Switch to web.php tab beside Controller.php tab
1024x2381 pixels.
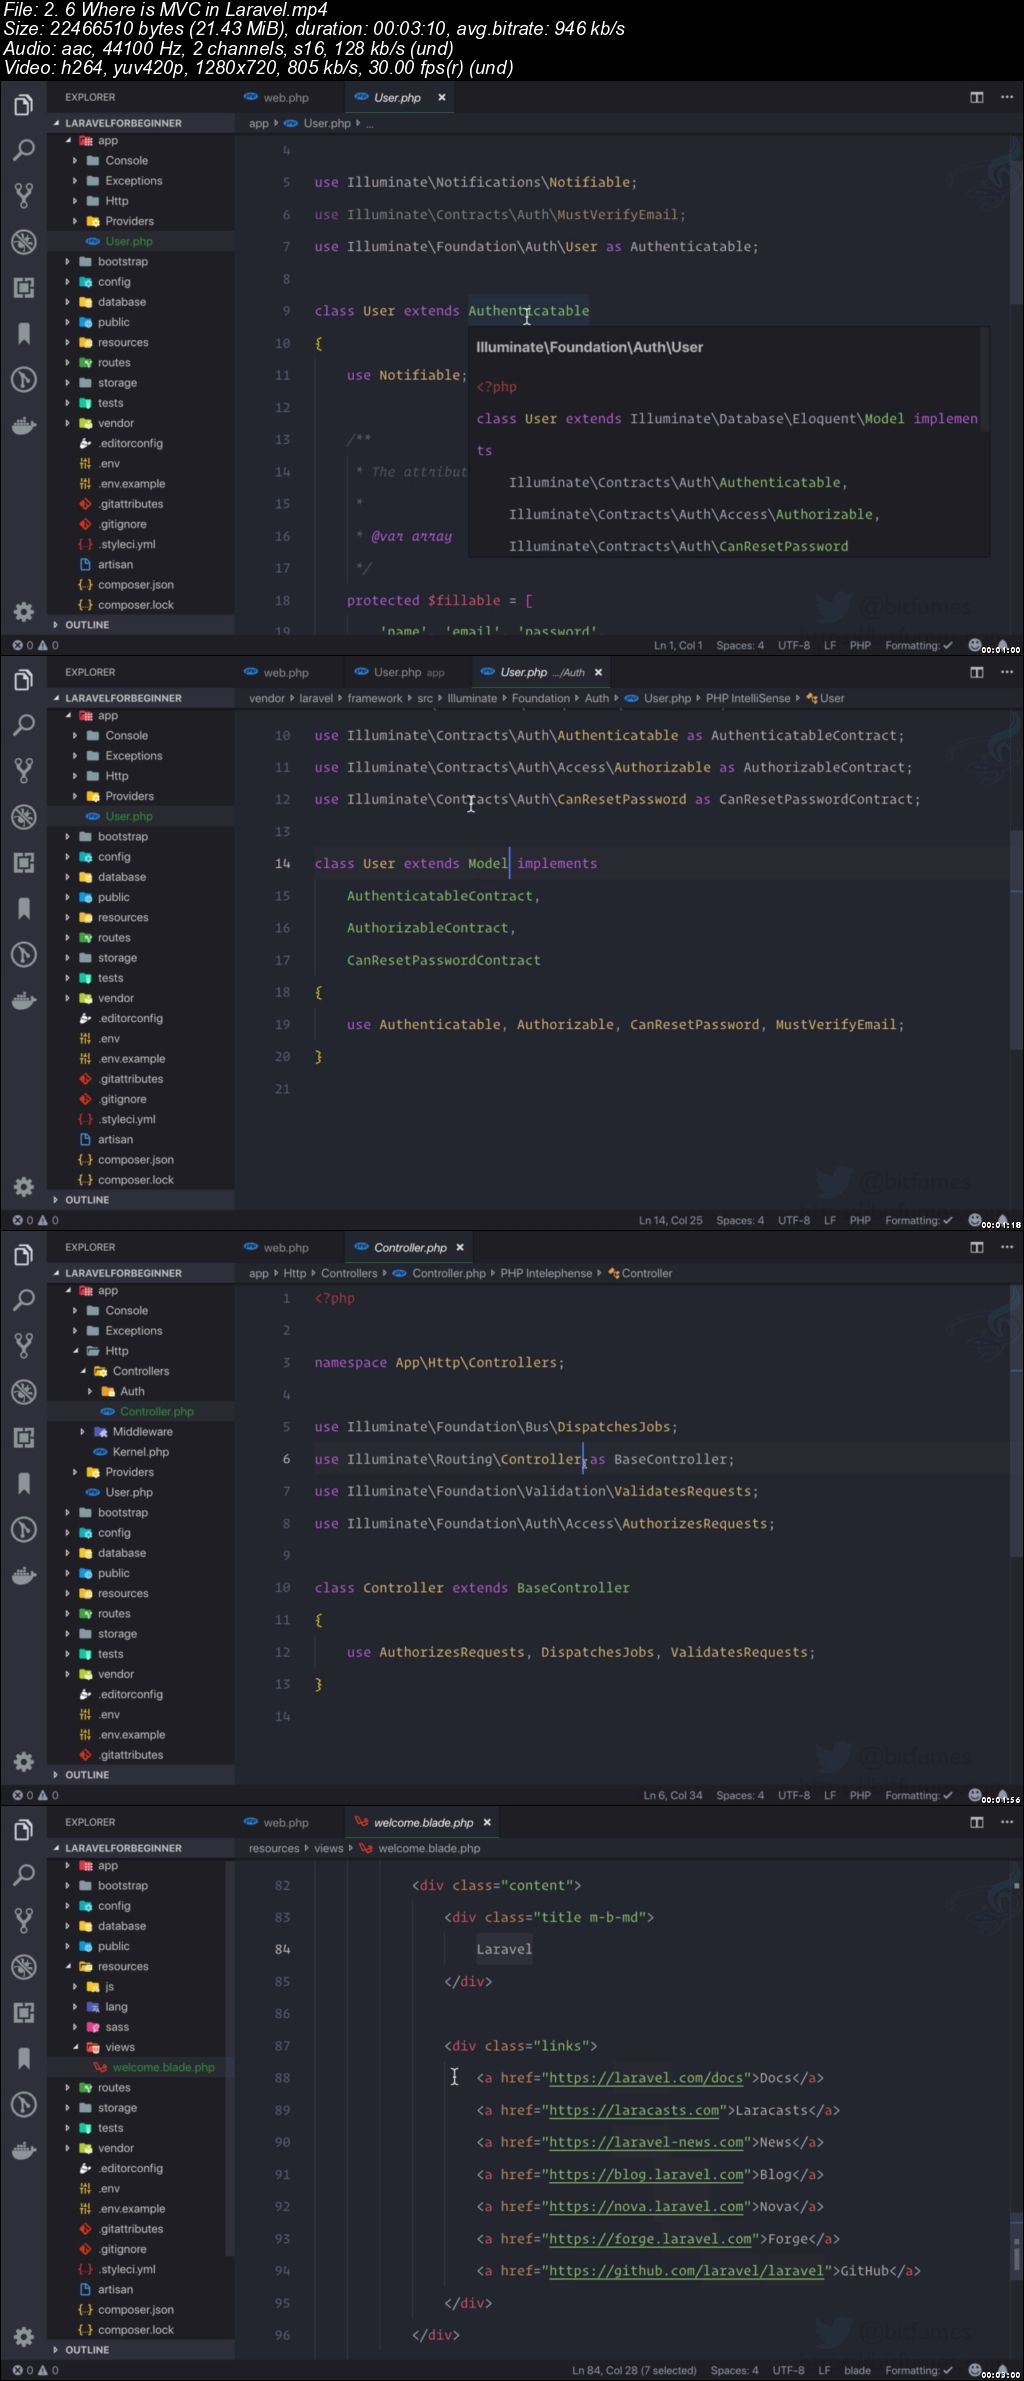[x=277, y=1247]
